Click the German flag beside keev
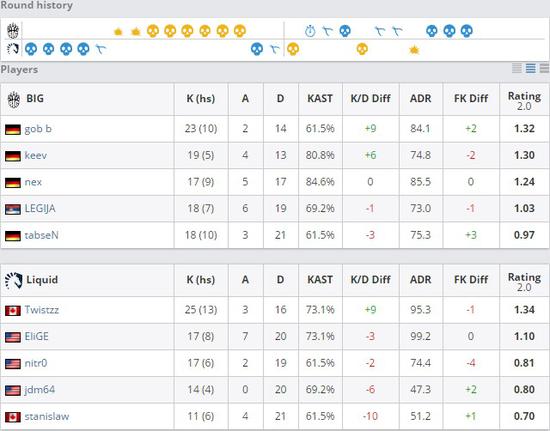The image size is (550, 431). pyautogui.click(x=13, y=156)
